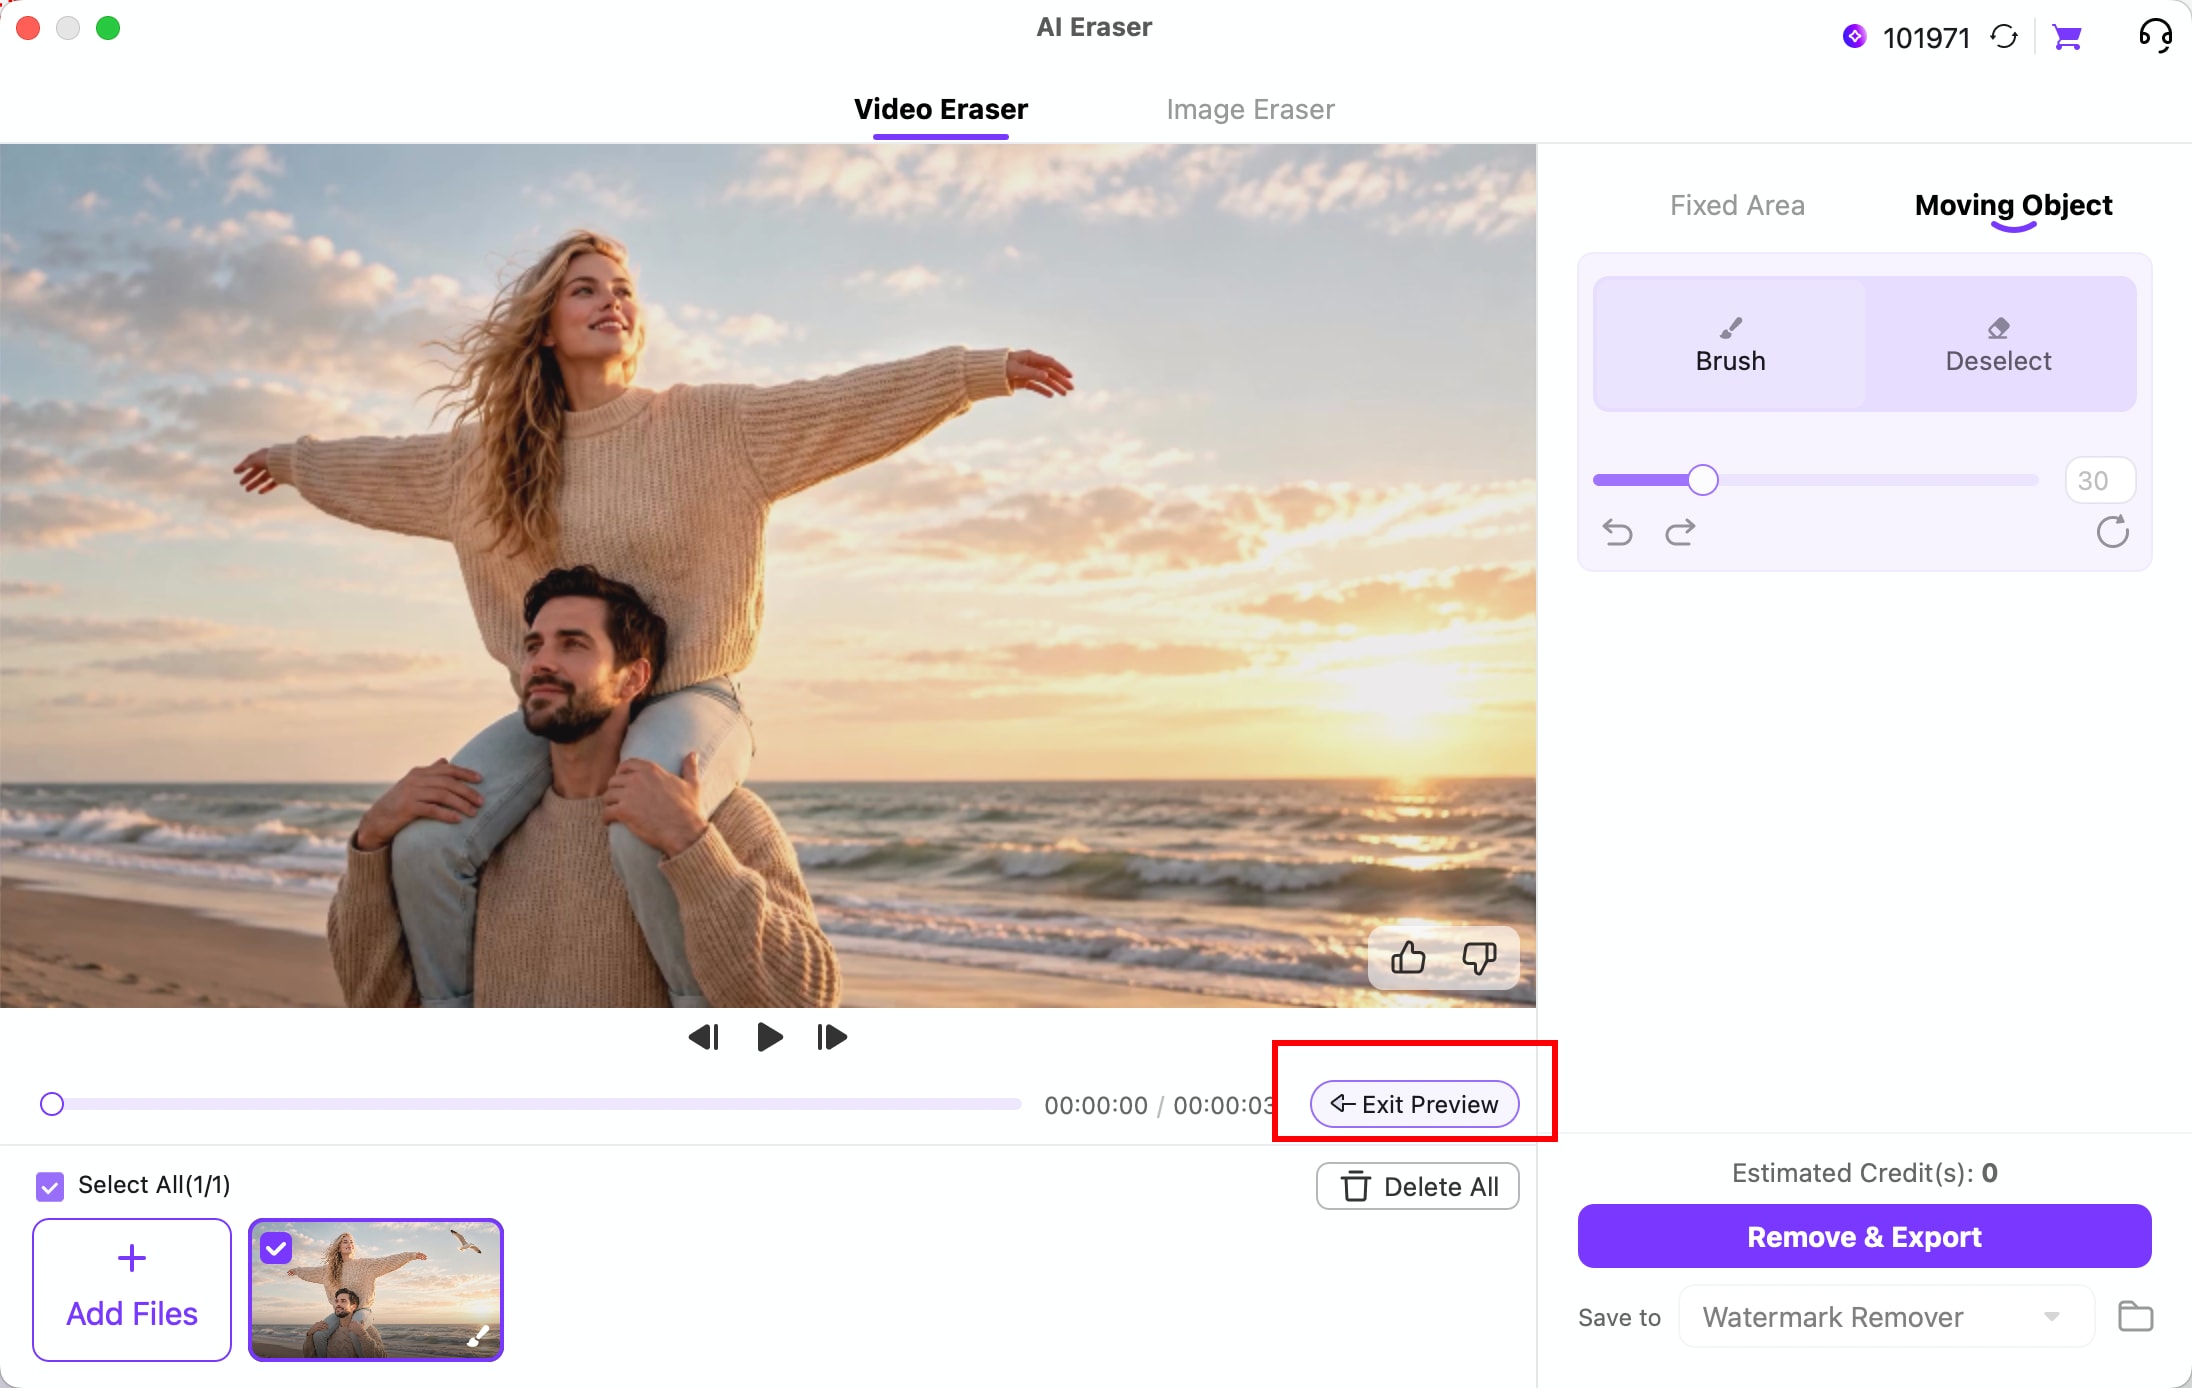Give thumbs down feedback on preview
The width and height of the screenshot is (2192, 1388).
(x=1479, y=958)
